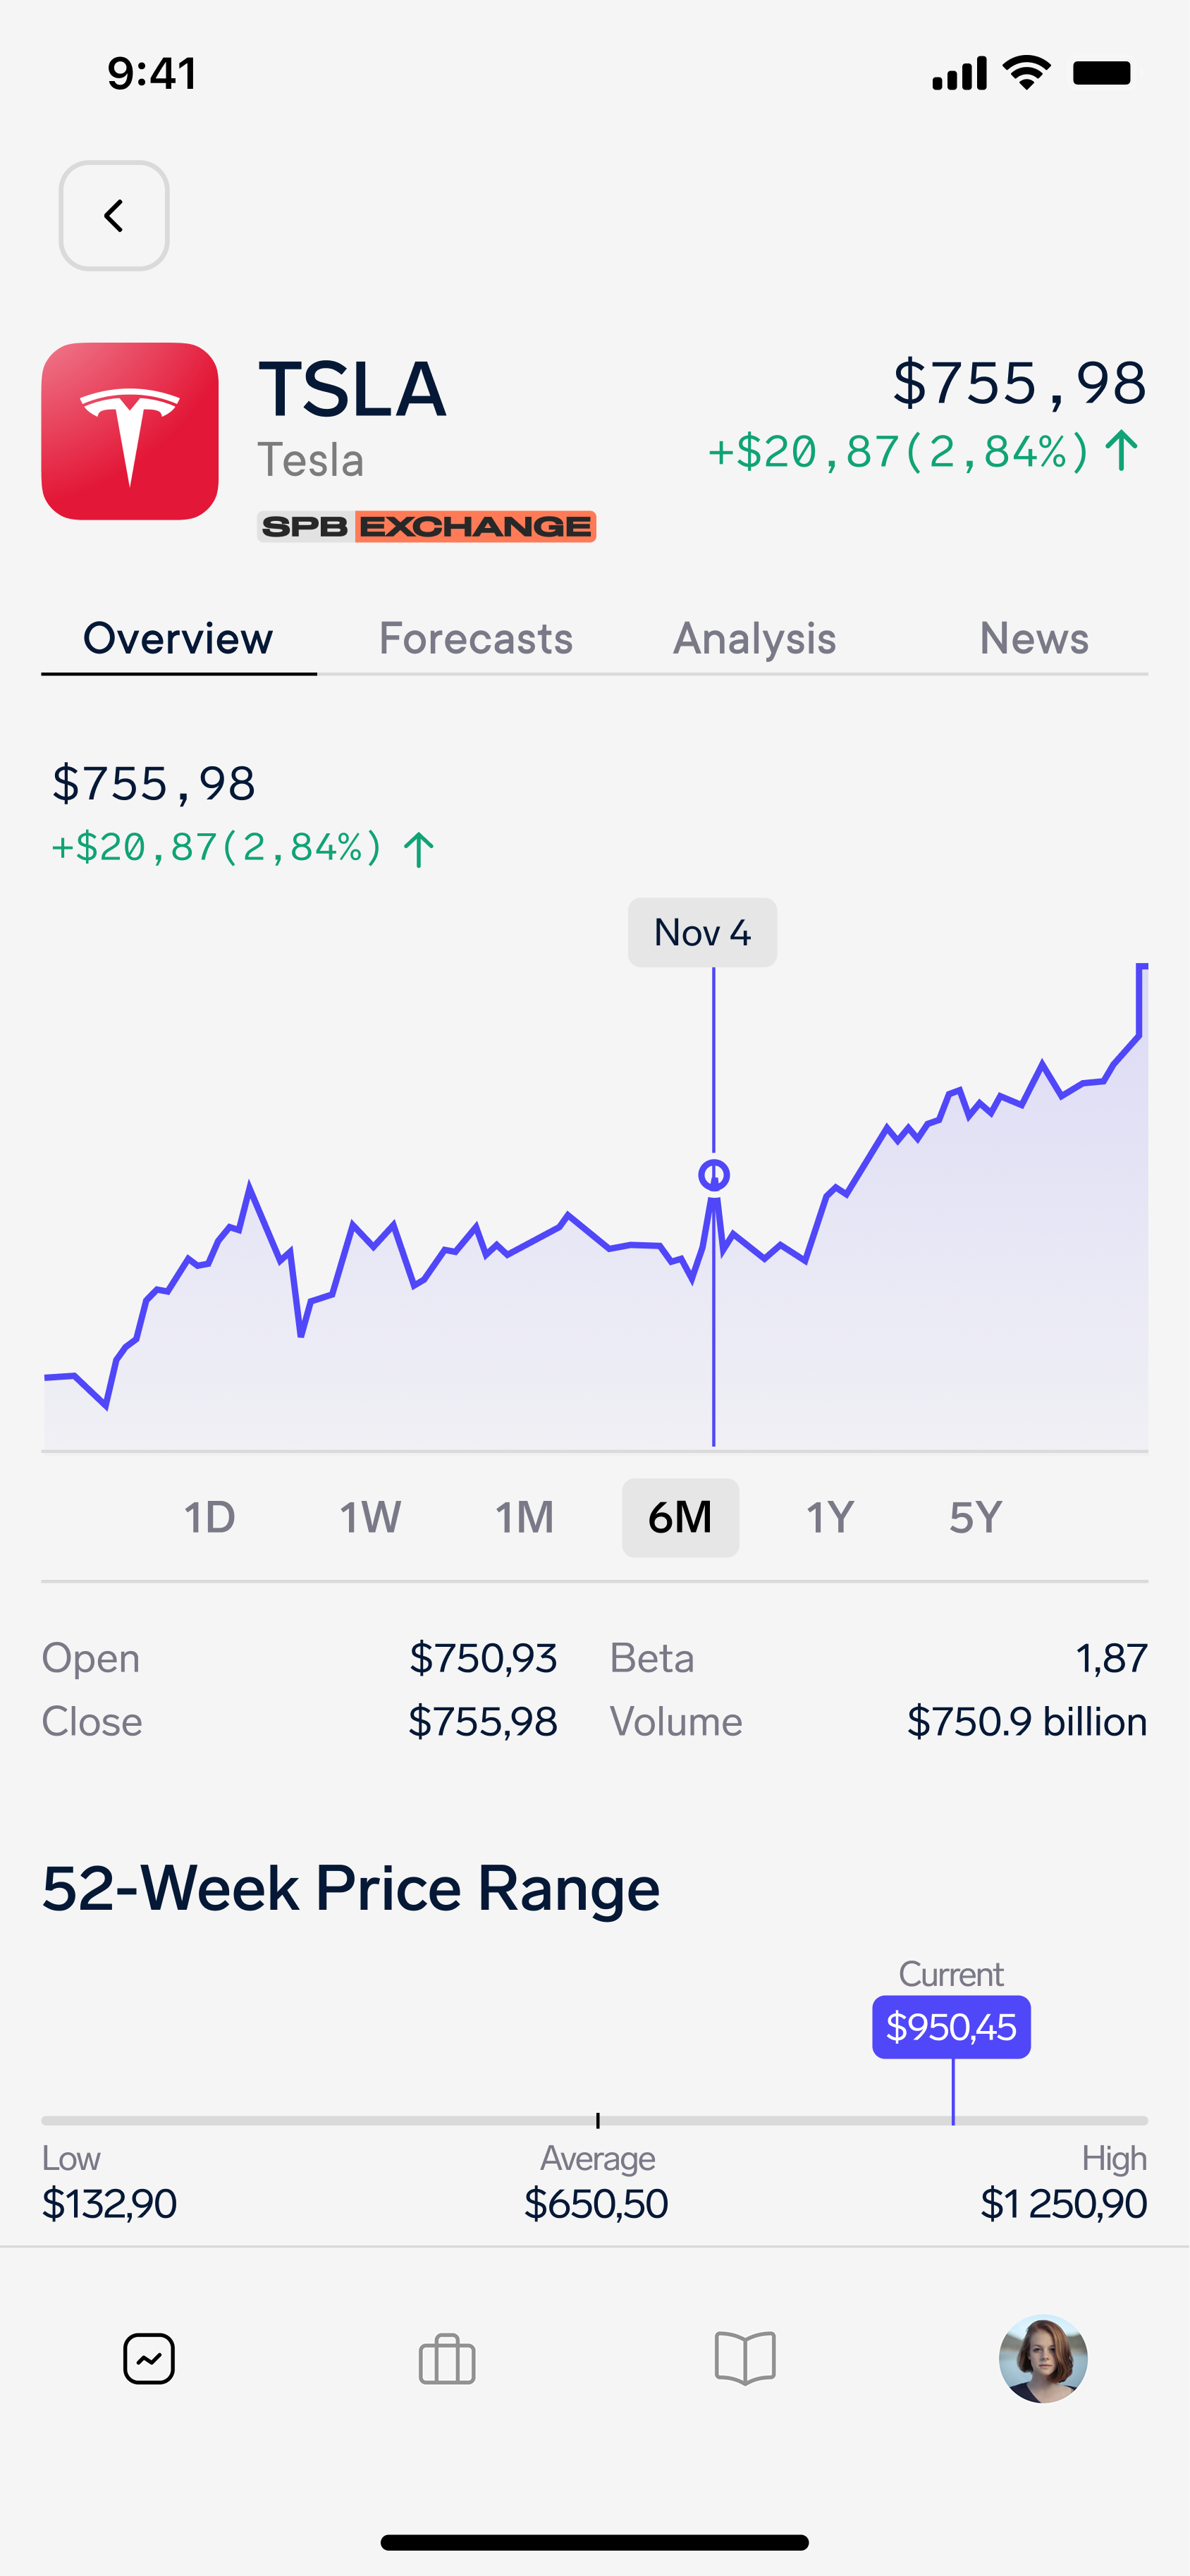
Task: Tap the Nov 4 date label
Action: pyautogui.click(x=702, y=933)
